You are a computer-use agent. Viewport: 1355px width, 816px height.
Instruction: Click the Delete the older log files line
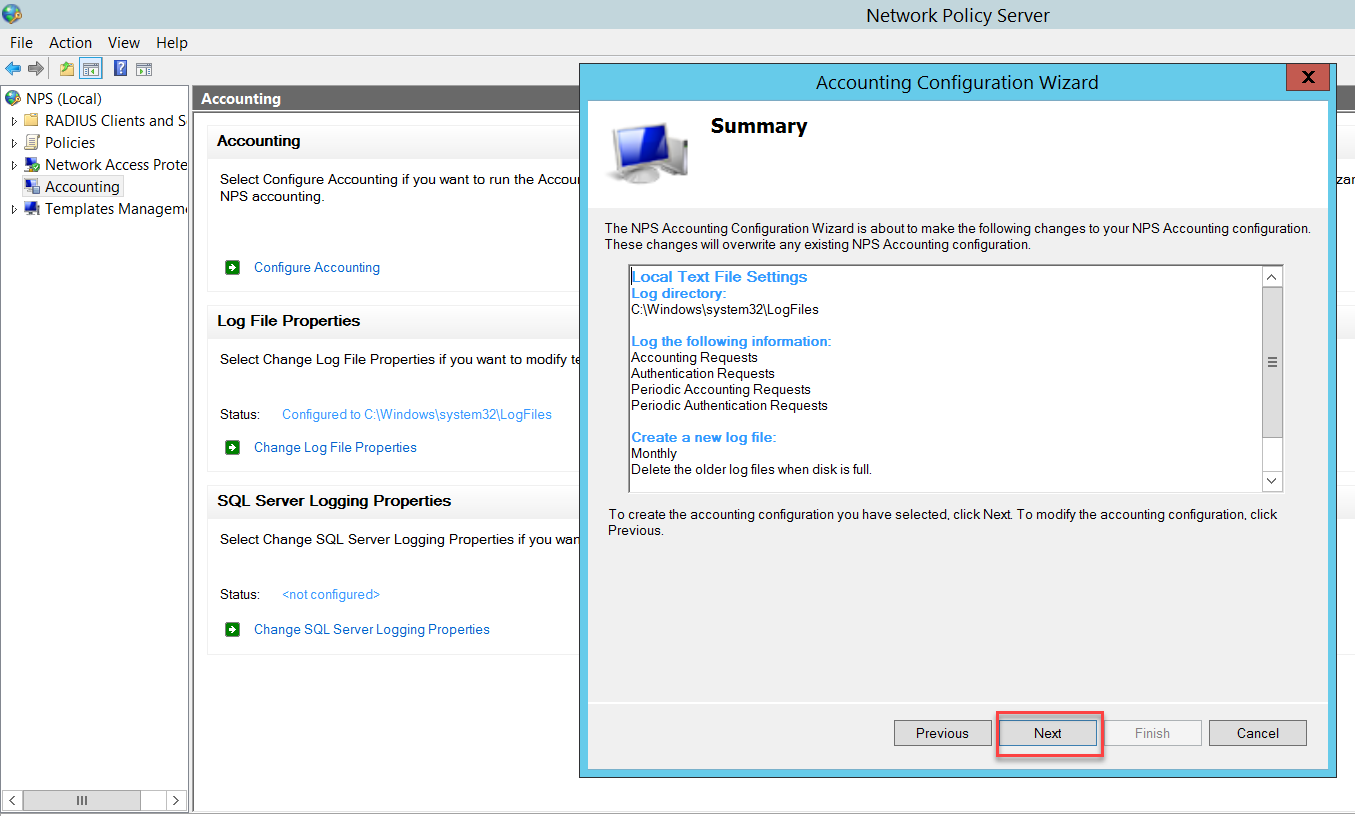751,469
